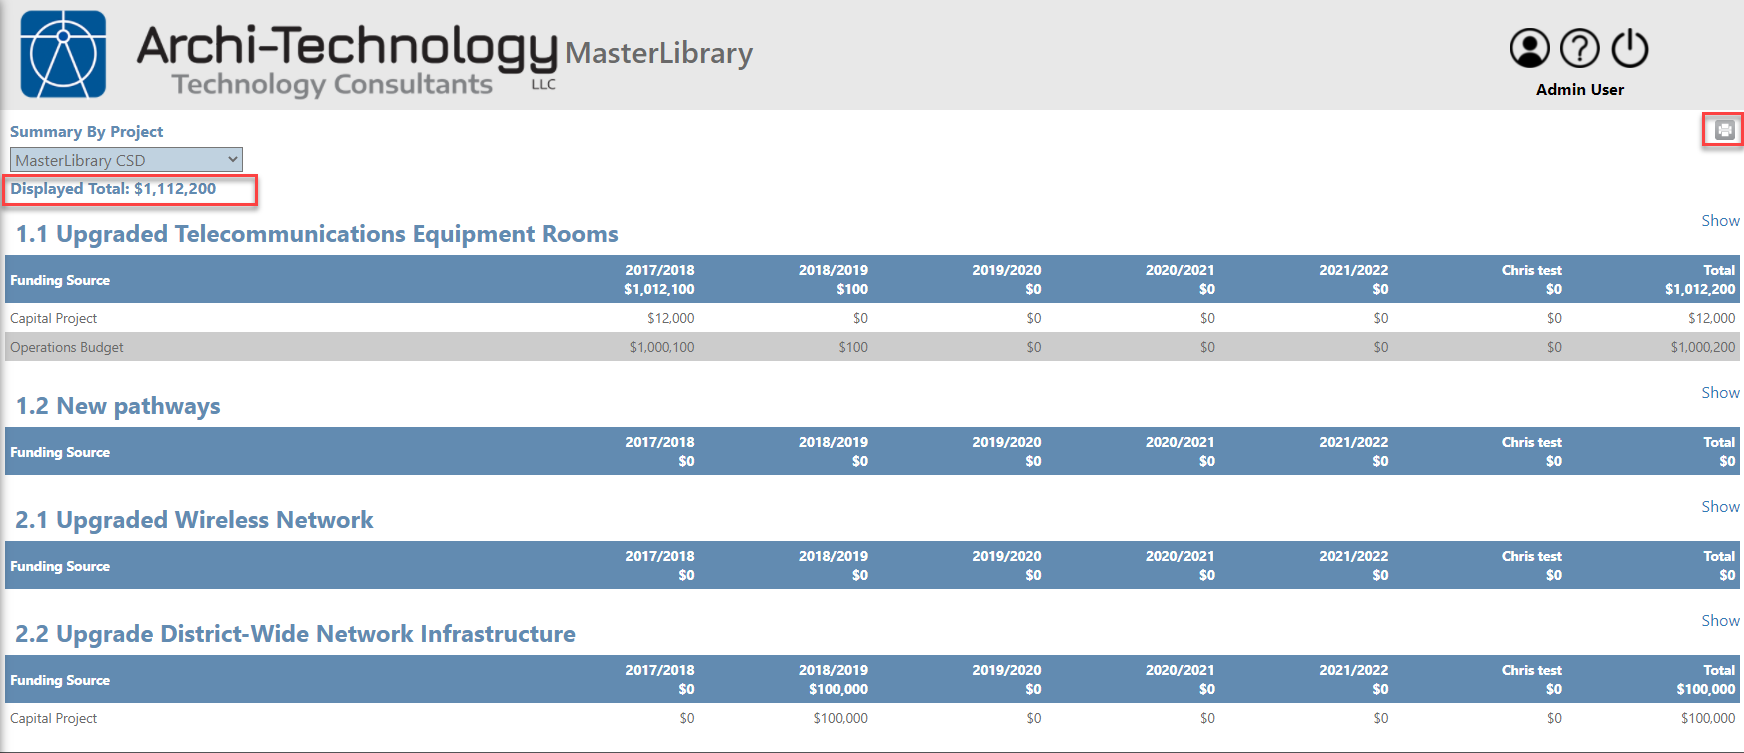The image size is (1744, 753).
Task: Show details for 2.1 Upgraded Wireless Network
Action: [1720, 507]
